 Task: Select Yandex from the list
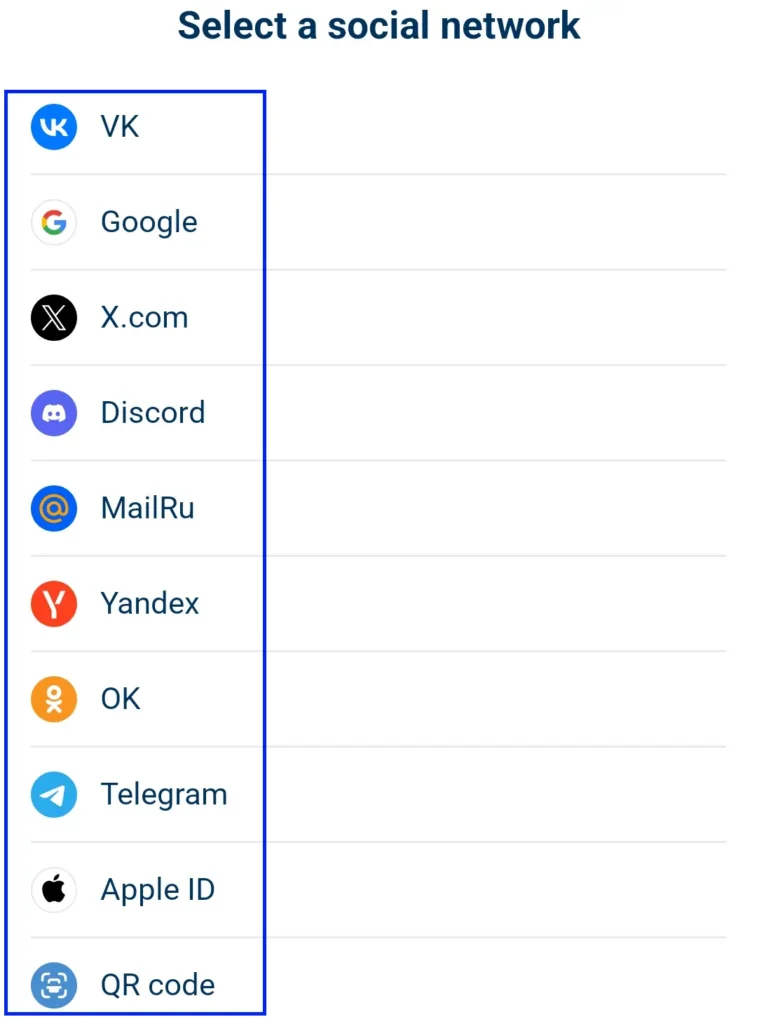(x=149, y=603)
